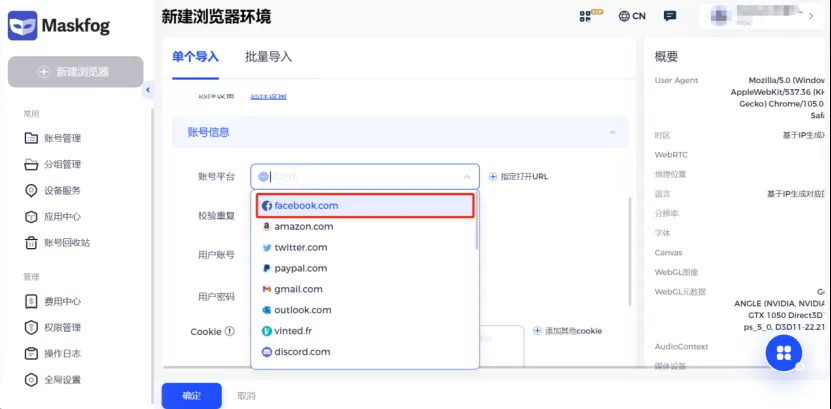The image size is (831, 409).
Task: Collapse the 账号信息 section
Action: click(x=611, y=132)
